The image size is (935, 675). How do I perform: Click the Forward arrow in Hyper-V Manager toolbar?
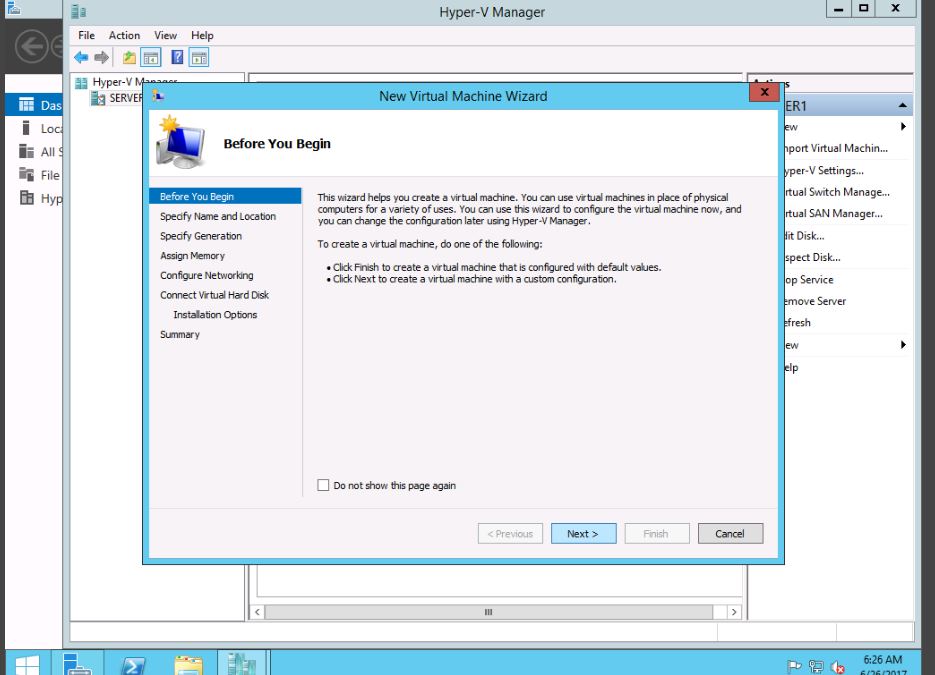101,58
